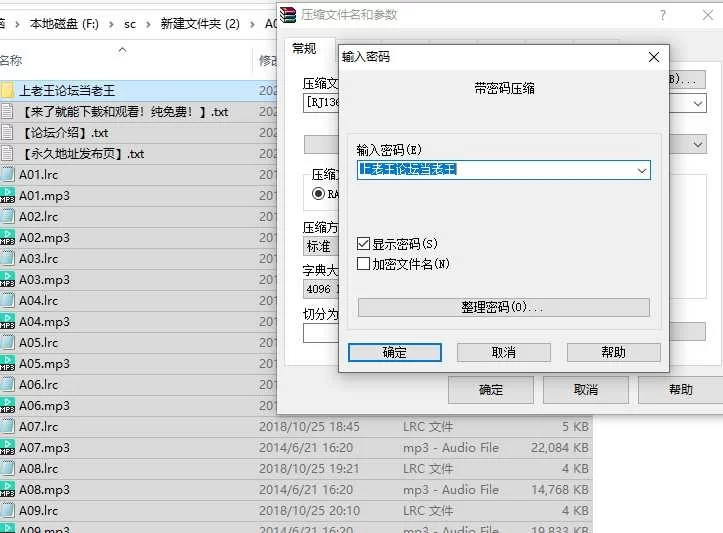This screenshot has height=533, width=723.
Task: Select the 上老王论坛当老王 folder icon
Action: pos(7,90)
